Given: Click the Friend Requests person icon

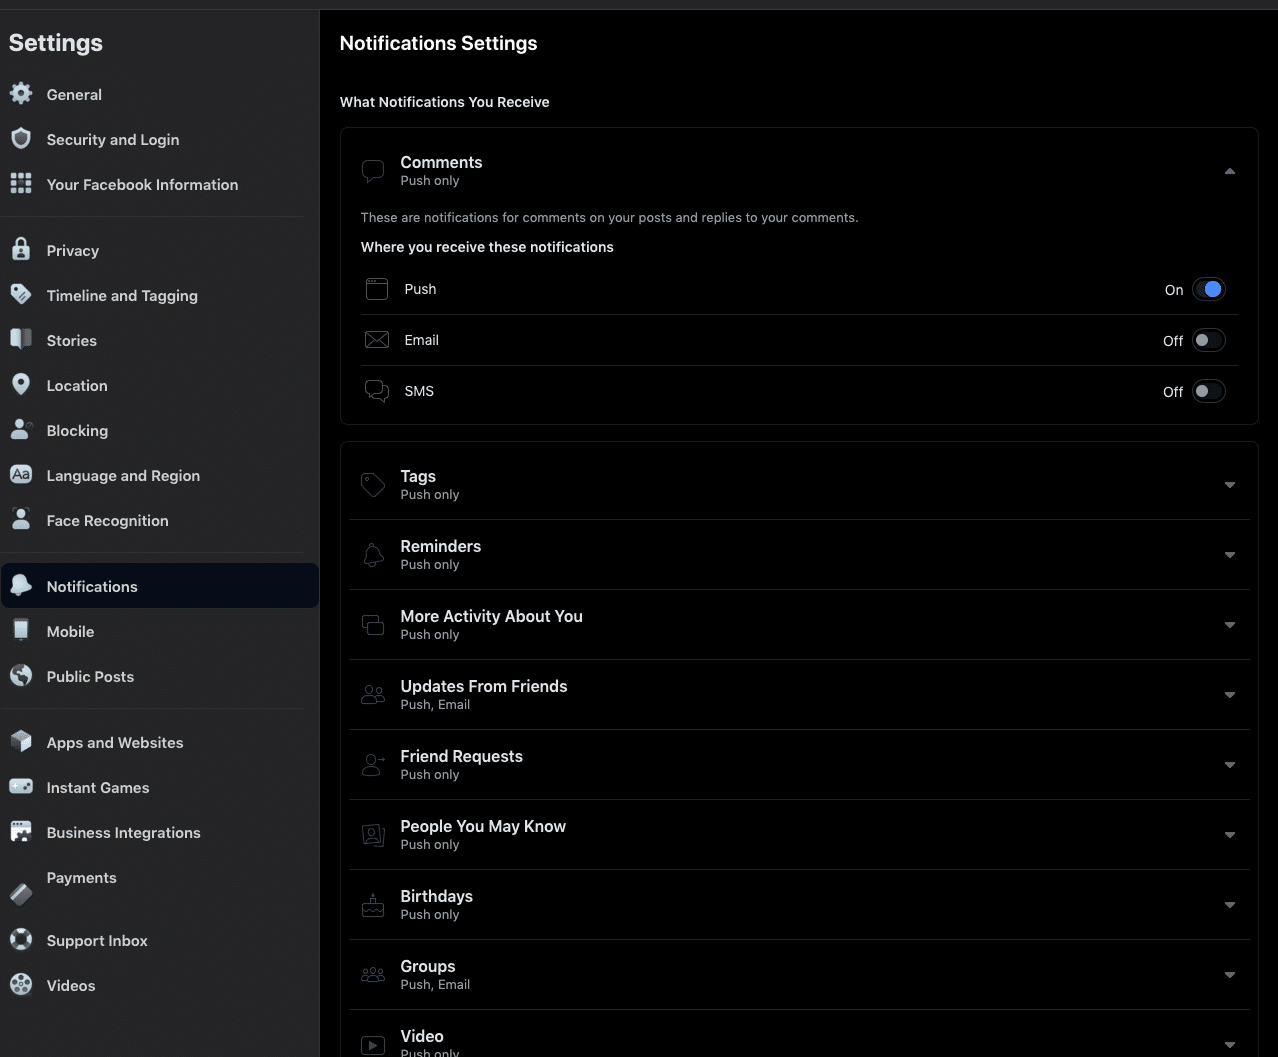Looking at the screenshot, I should (x=373, y=765).
